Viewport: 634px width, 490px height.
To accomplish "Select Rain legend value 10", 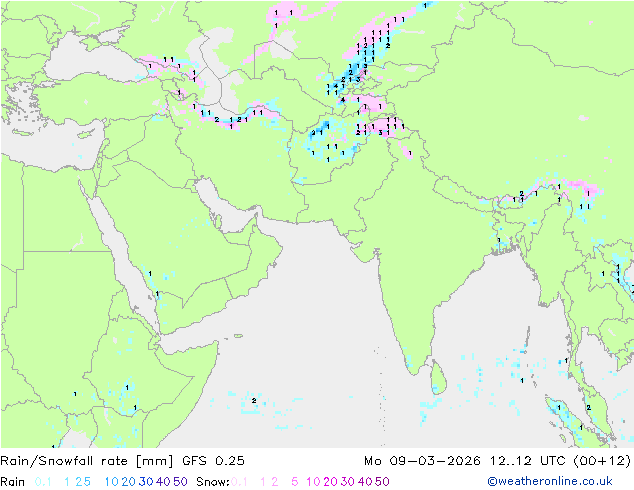I will tap(112, 482).
